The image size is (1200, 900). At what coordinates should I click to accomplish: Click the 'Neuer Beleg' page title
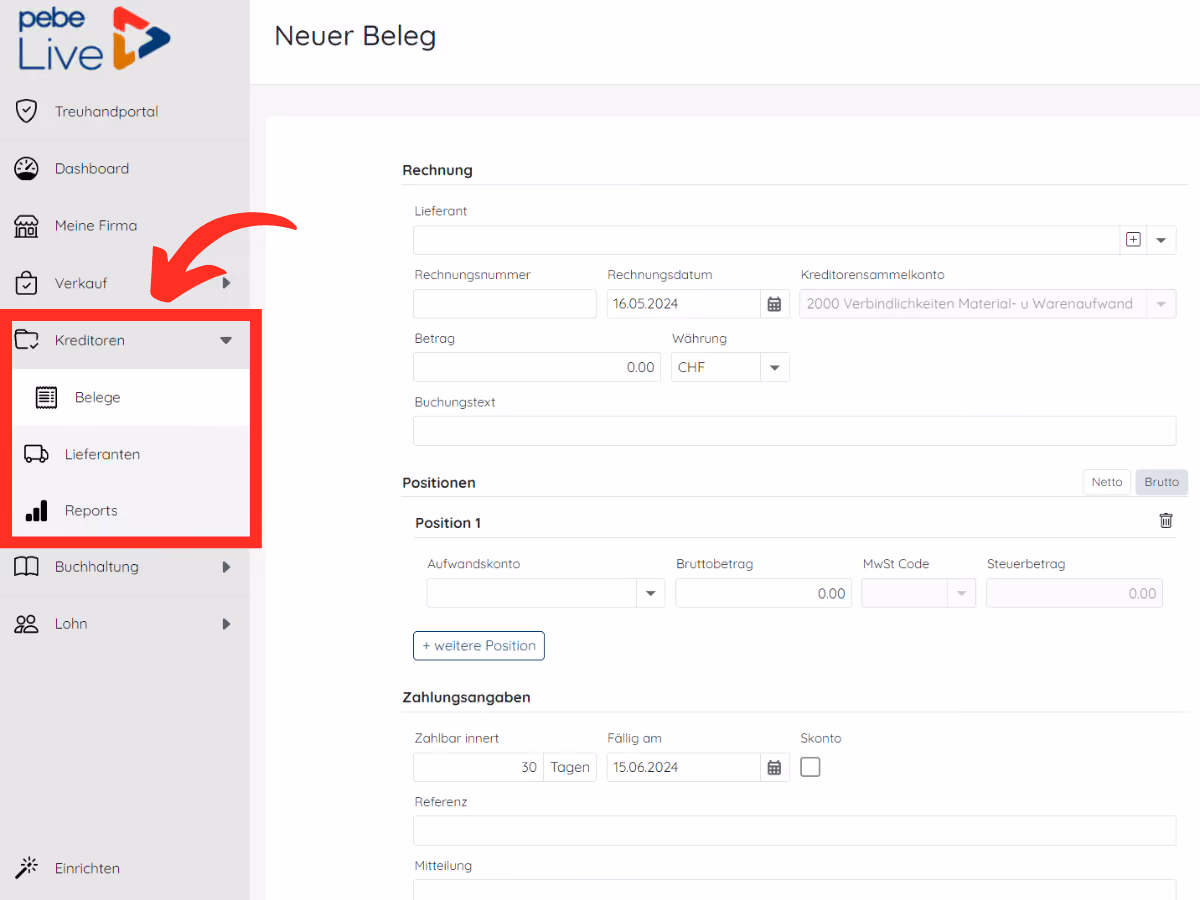(x=355, y=36)
